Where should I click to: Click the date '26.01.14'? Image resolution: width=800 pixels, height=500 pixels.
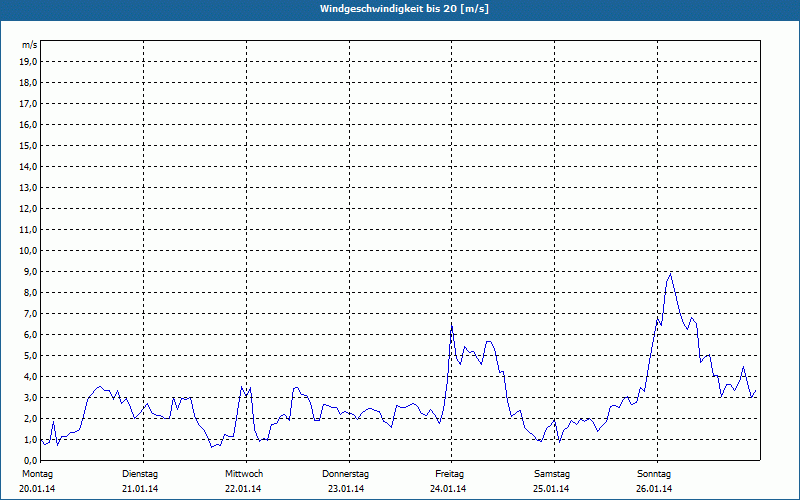(x=654, y=489)
